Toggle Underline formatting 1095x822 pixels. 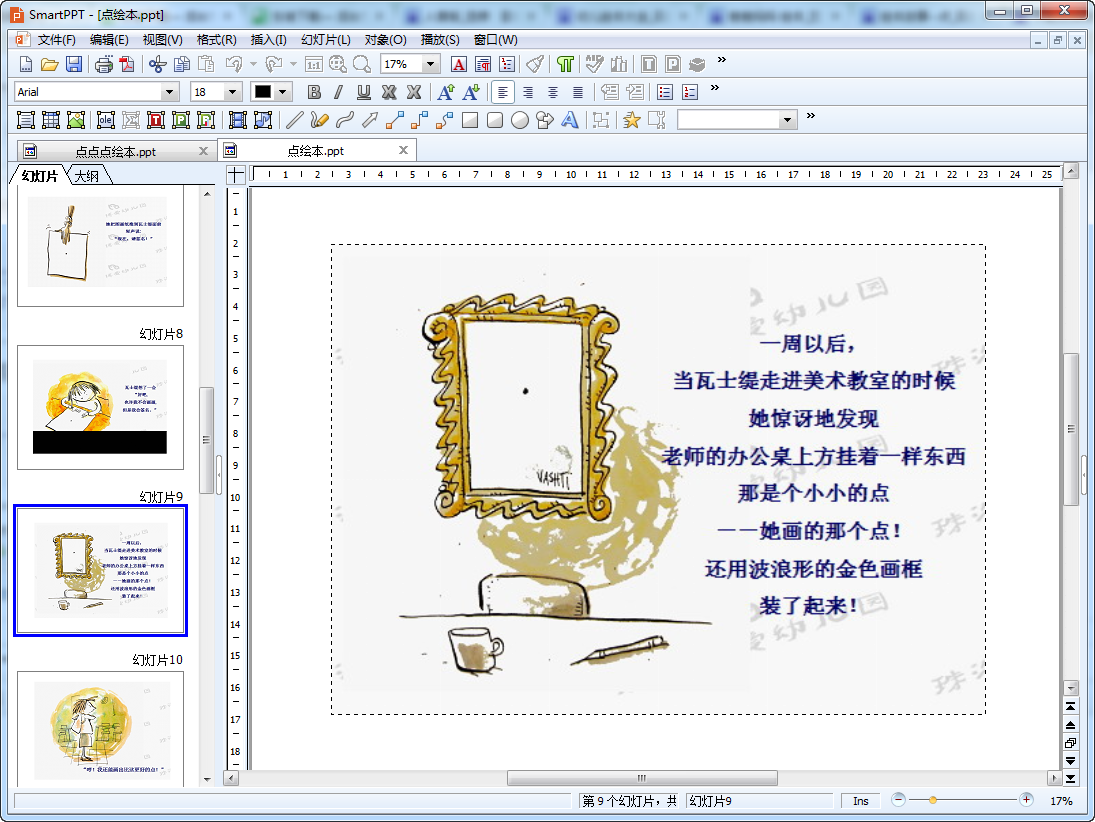[x=364, y=92]
